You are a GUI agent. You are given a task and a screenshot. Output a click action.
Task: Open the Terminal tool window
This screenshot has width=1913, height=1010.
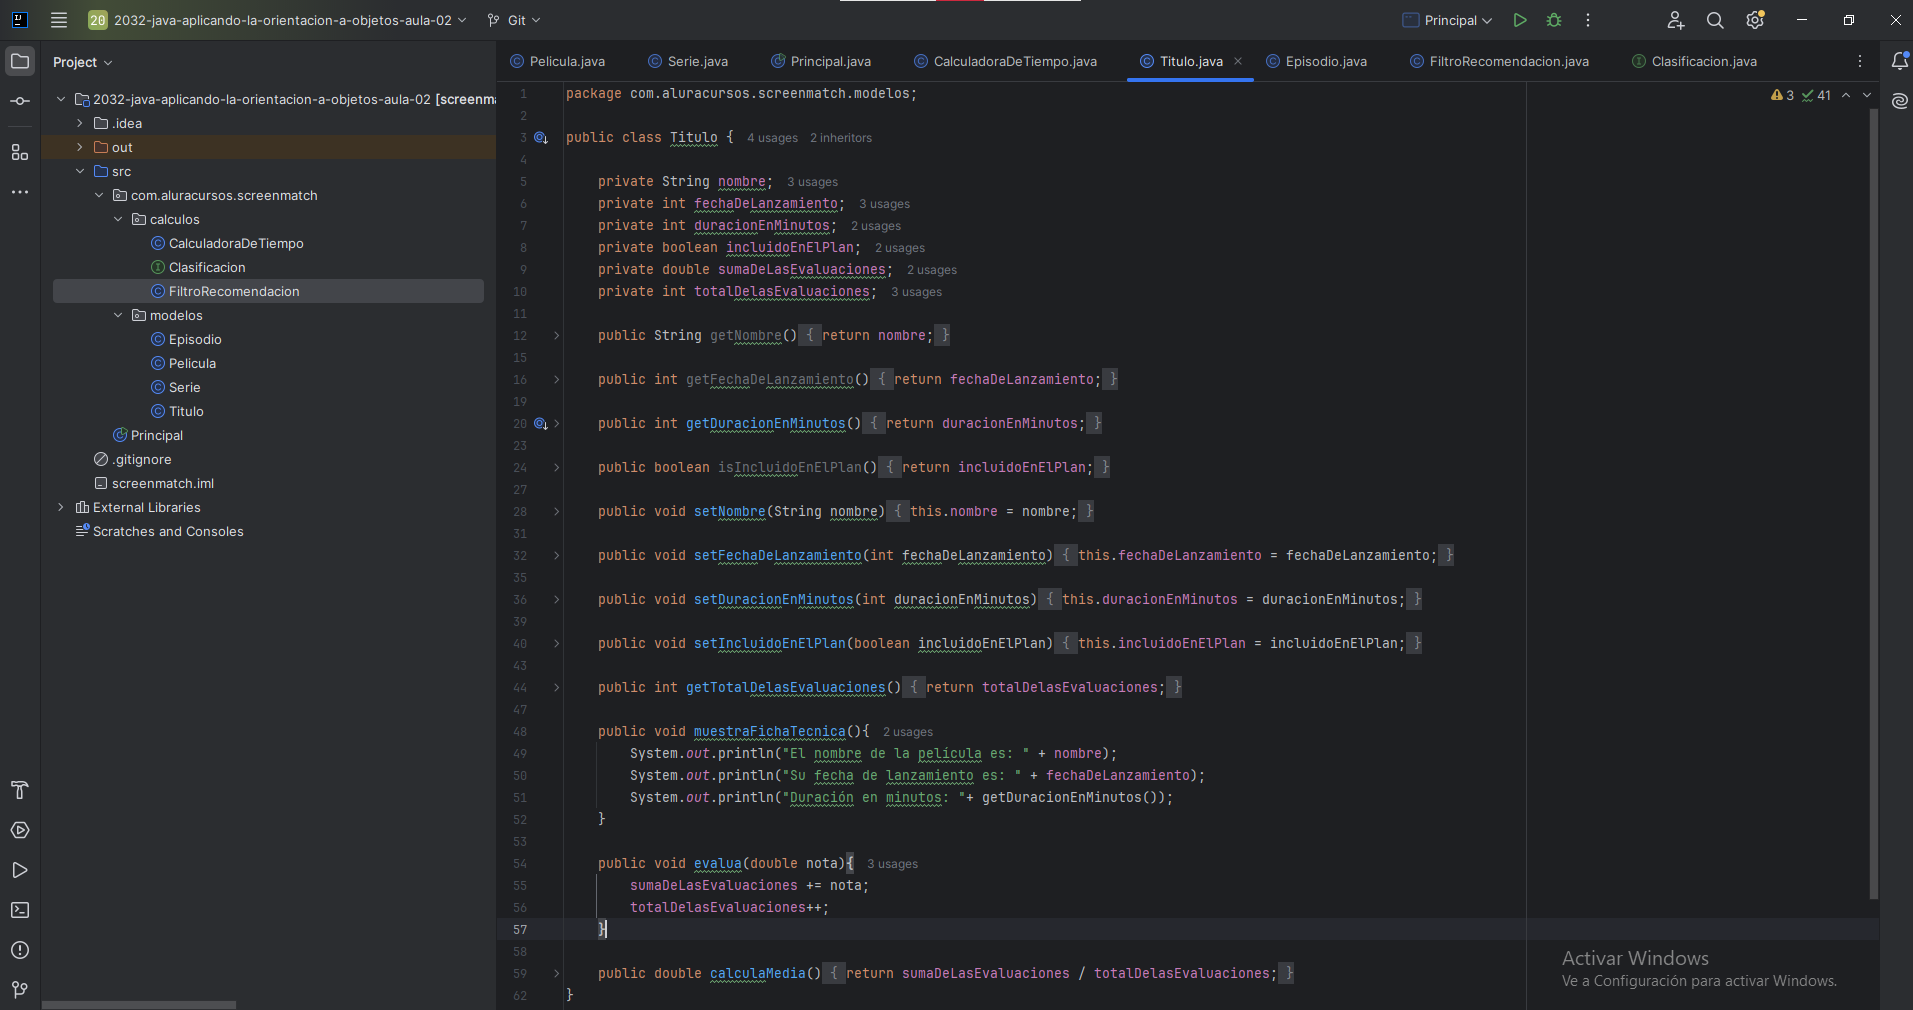point(20,910)
